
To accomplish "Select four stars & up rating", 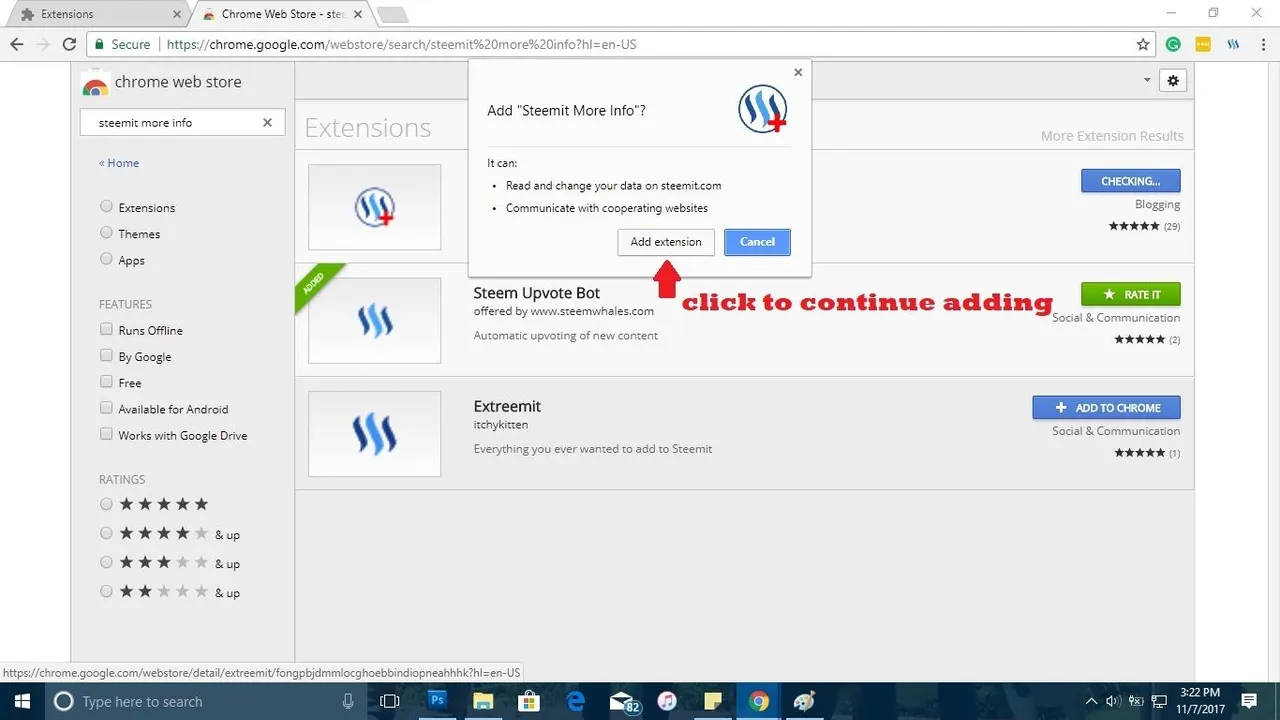I will click(x=106, y=533).
